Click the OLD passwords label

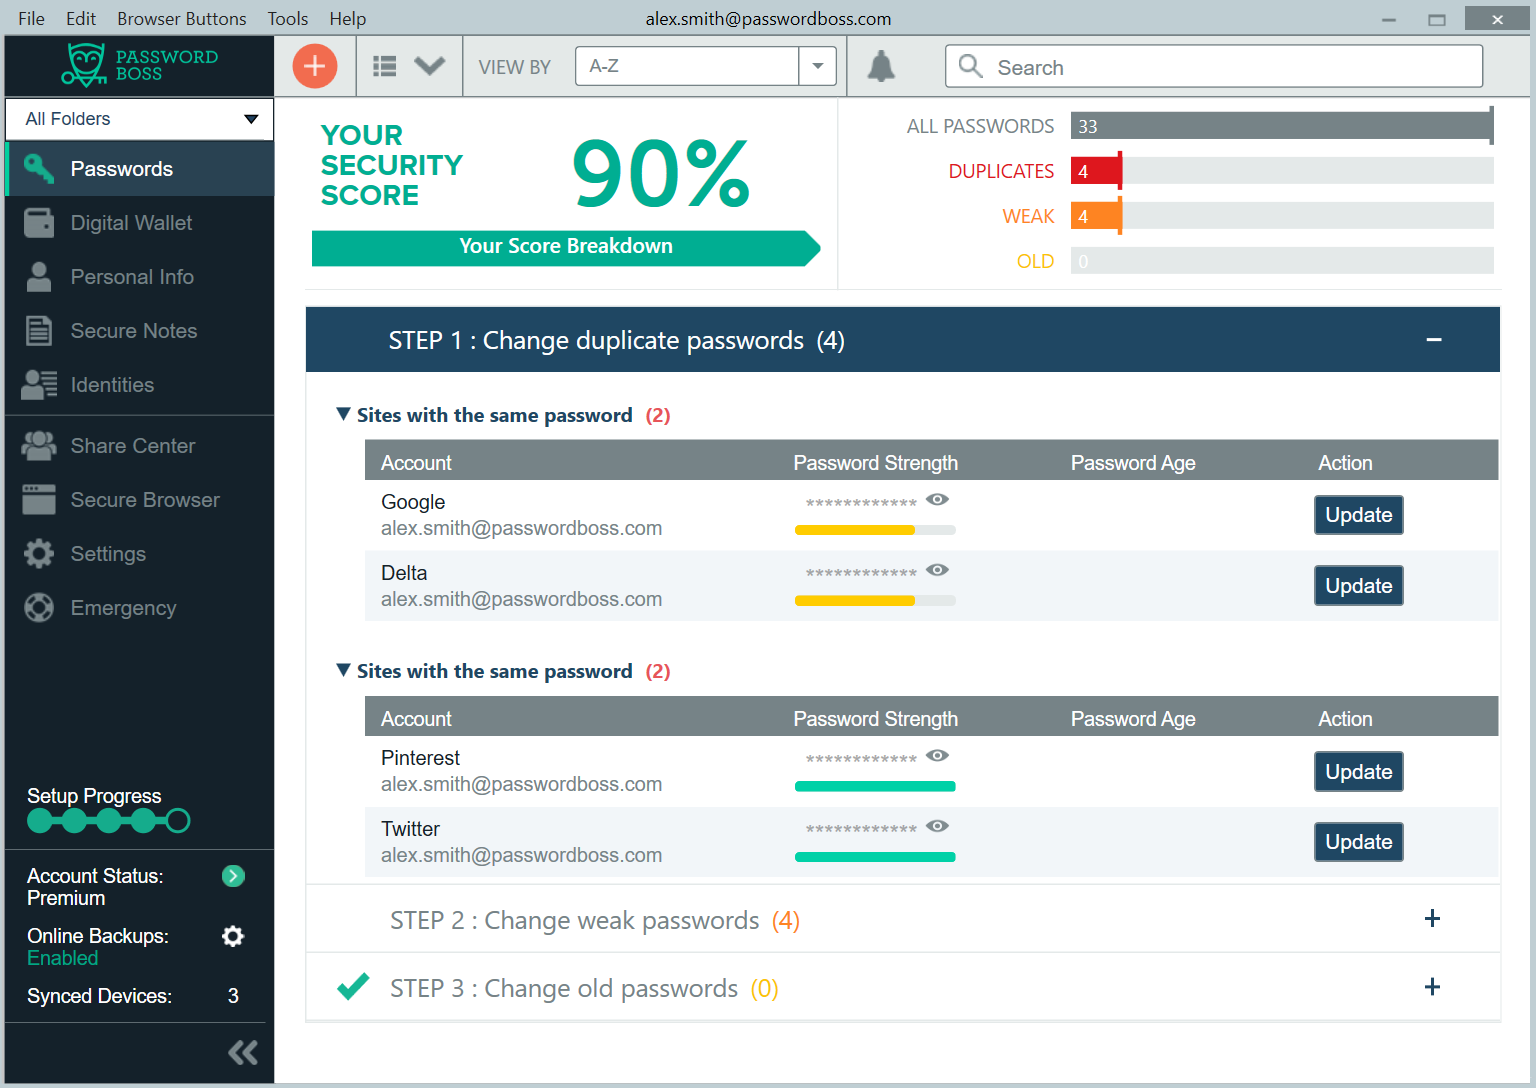(x=1035, y=261)
